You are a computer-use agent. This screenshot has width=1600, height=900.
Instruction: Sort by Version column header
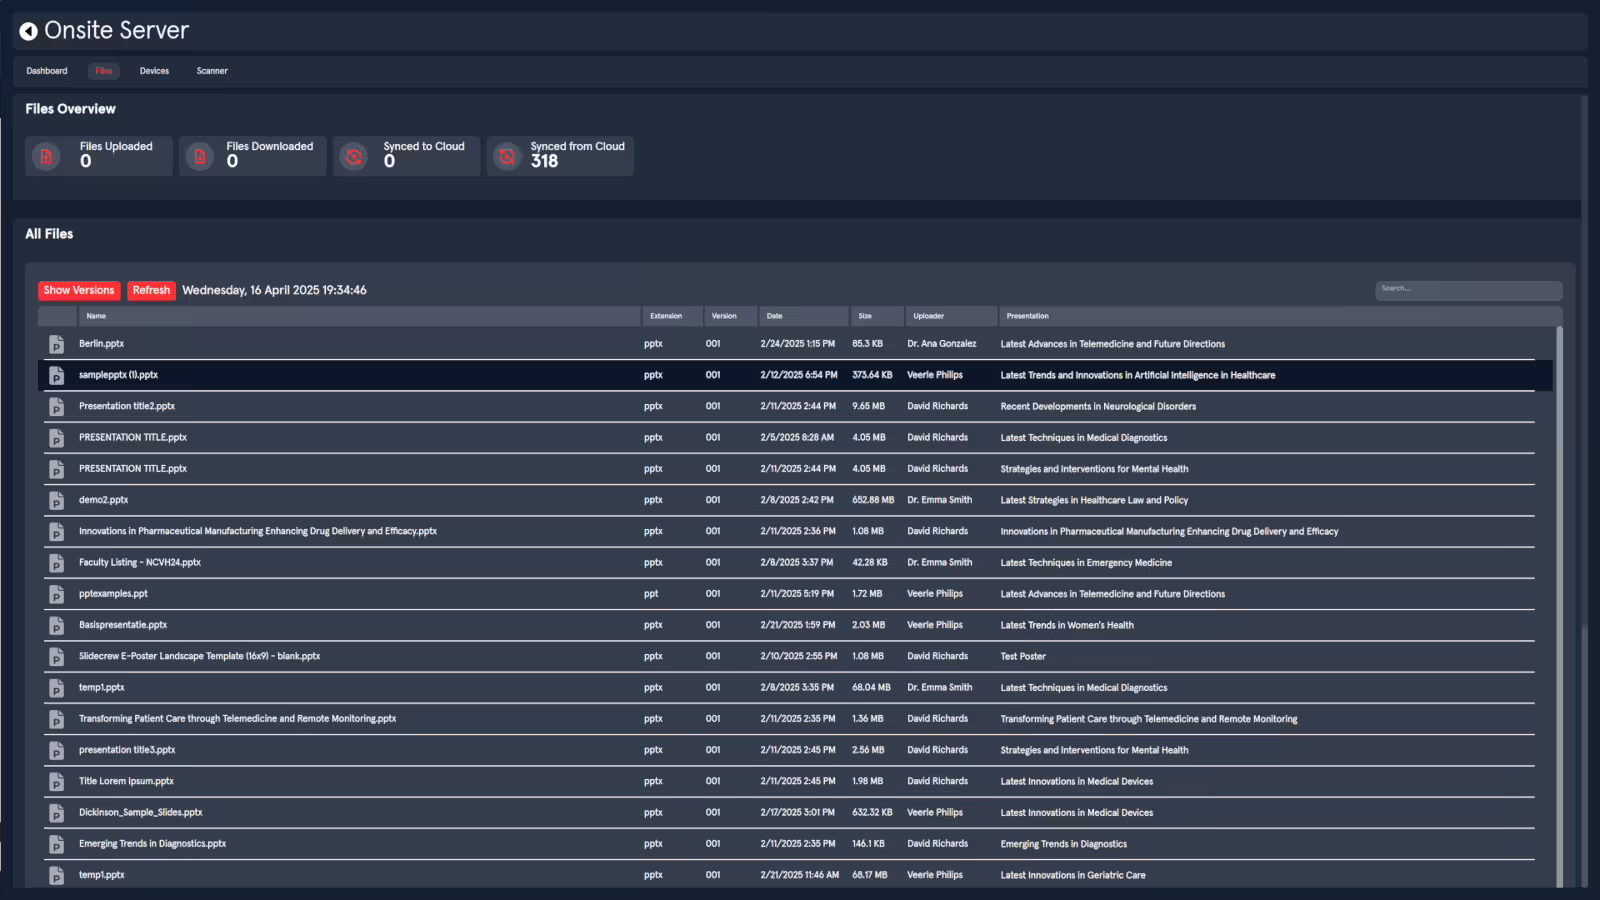click(730, 316)
